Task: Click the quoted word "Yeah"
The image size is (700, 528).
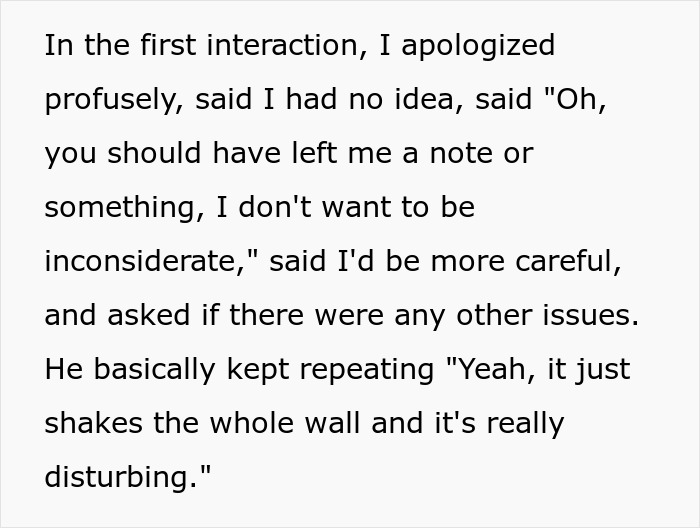Action: click(x=493, y=370)
